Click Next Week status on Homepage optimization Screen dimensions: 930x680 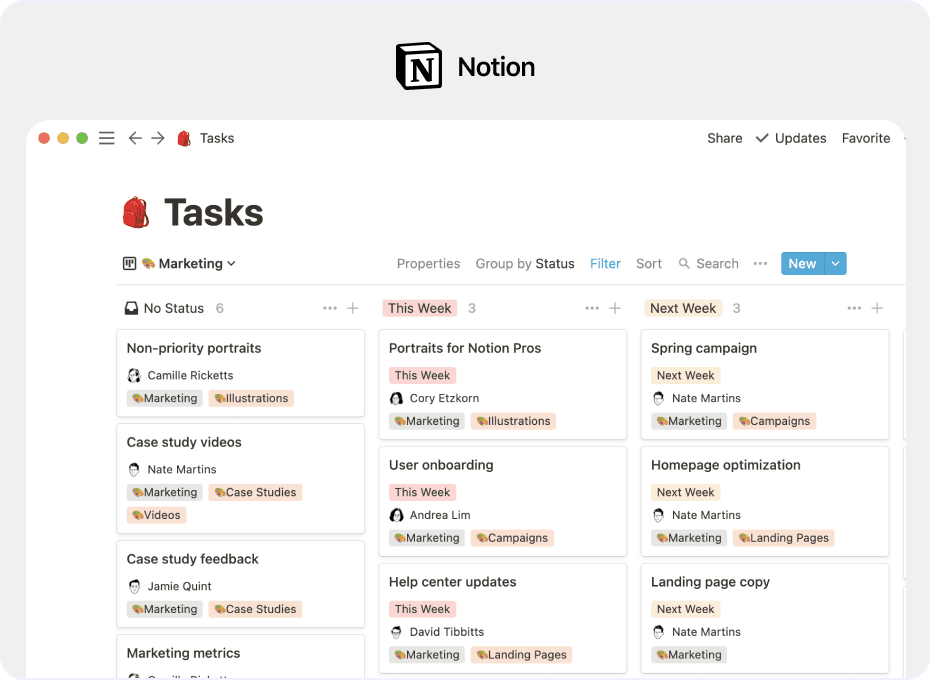click(x=685, y=492)
